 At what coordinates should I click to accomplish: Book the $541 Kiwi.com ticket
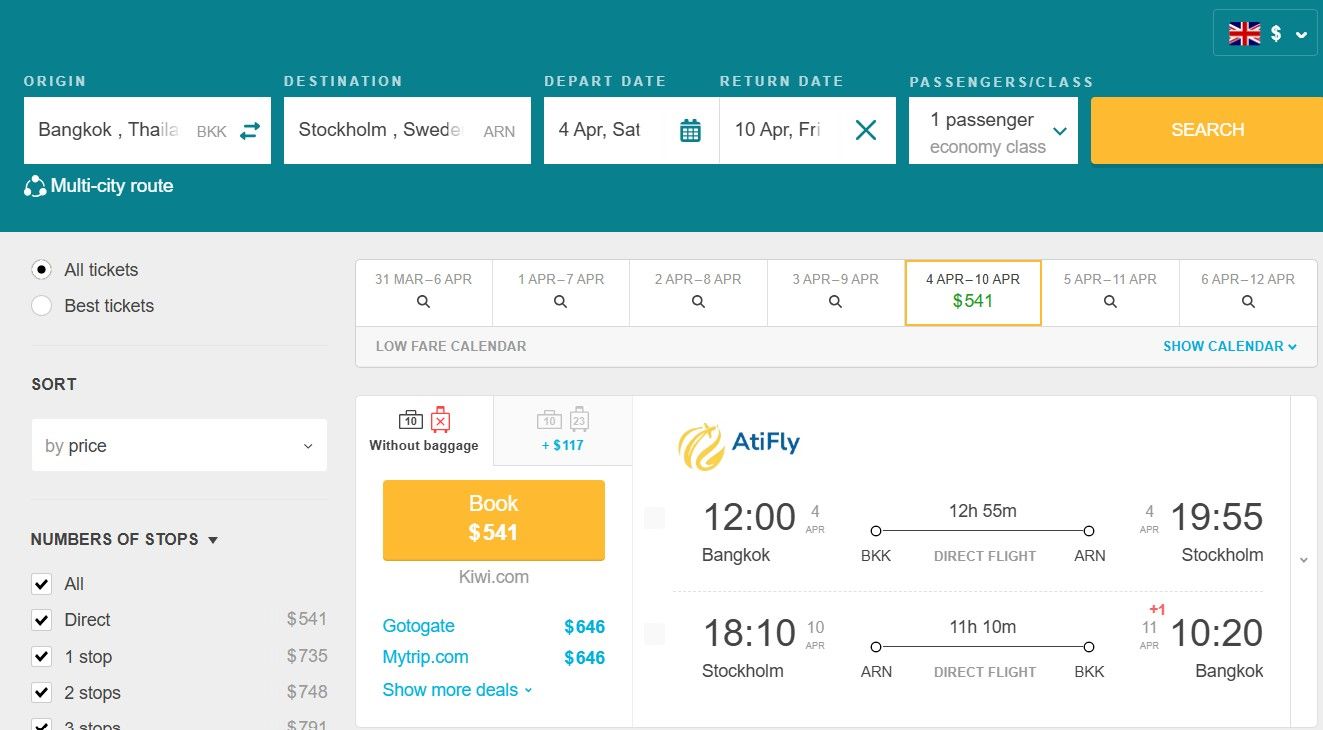(x=494, y=519)
